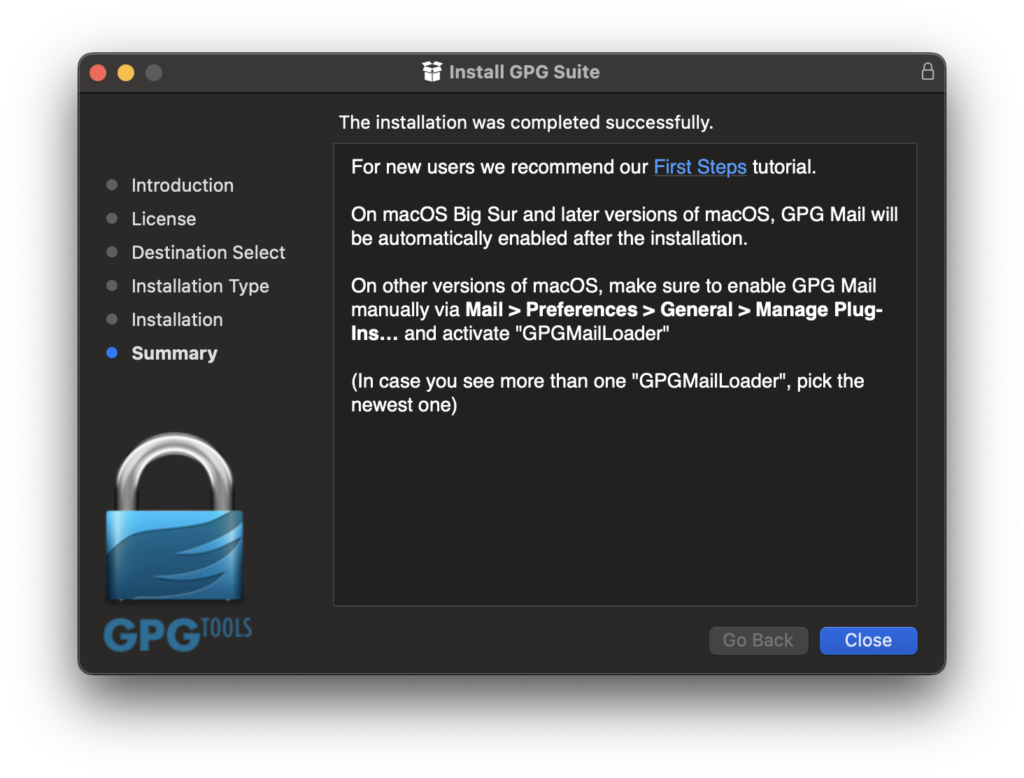The image size is (1024, 778).
Task: Open the First Steps tutorial link
Action: click(x=700, y=167)
